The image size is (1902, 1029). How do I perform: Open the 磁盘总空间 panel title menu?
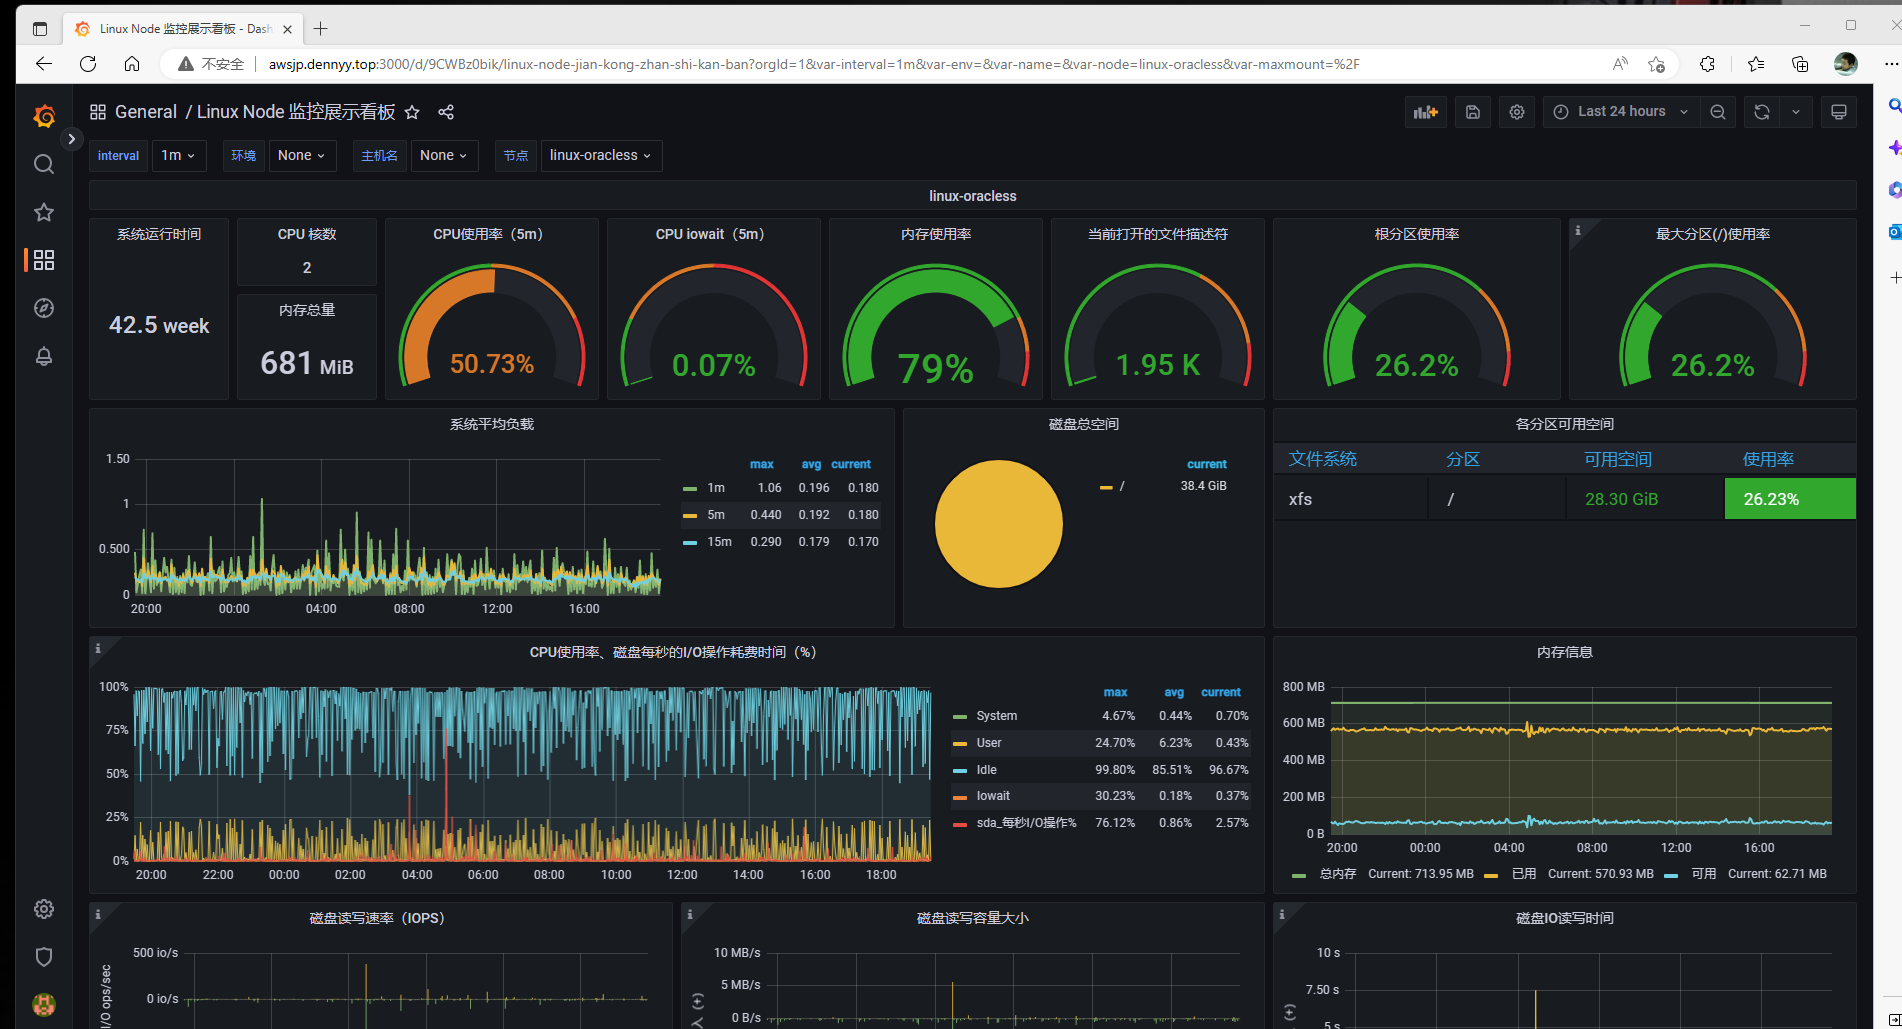pos(1084,424)
